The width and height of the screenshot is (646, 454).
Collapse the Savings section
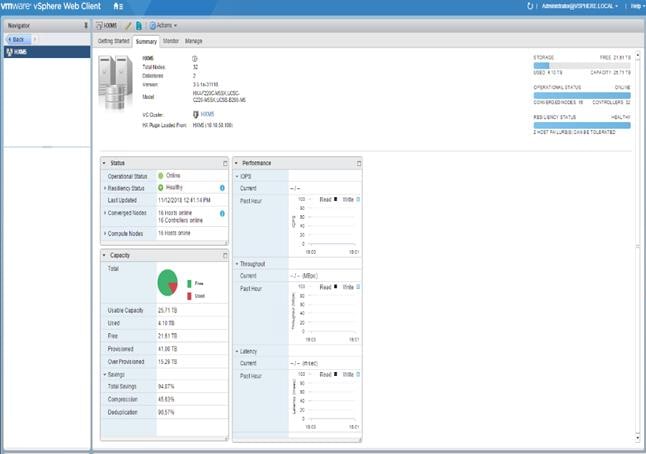pyautogui.click(x=105, y=375)
